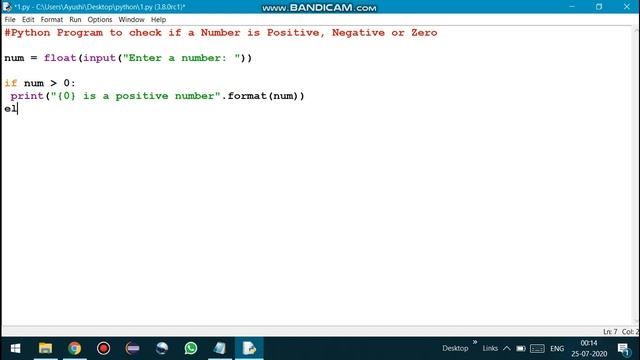Place cursor in 'num = float(input' line
The width and height of the screenshot is (640, 360).
tap(128, 58)
